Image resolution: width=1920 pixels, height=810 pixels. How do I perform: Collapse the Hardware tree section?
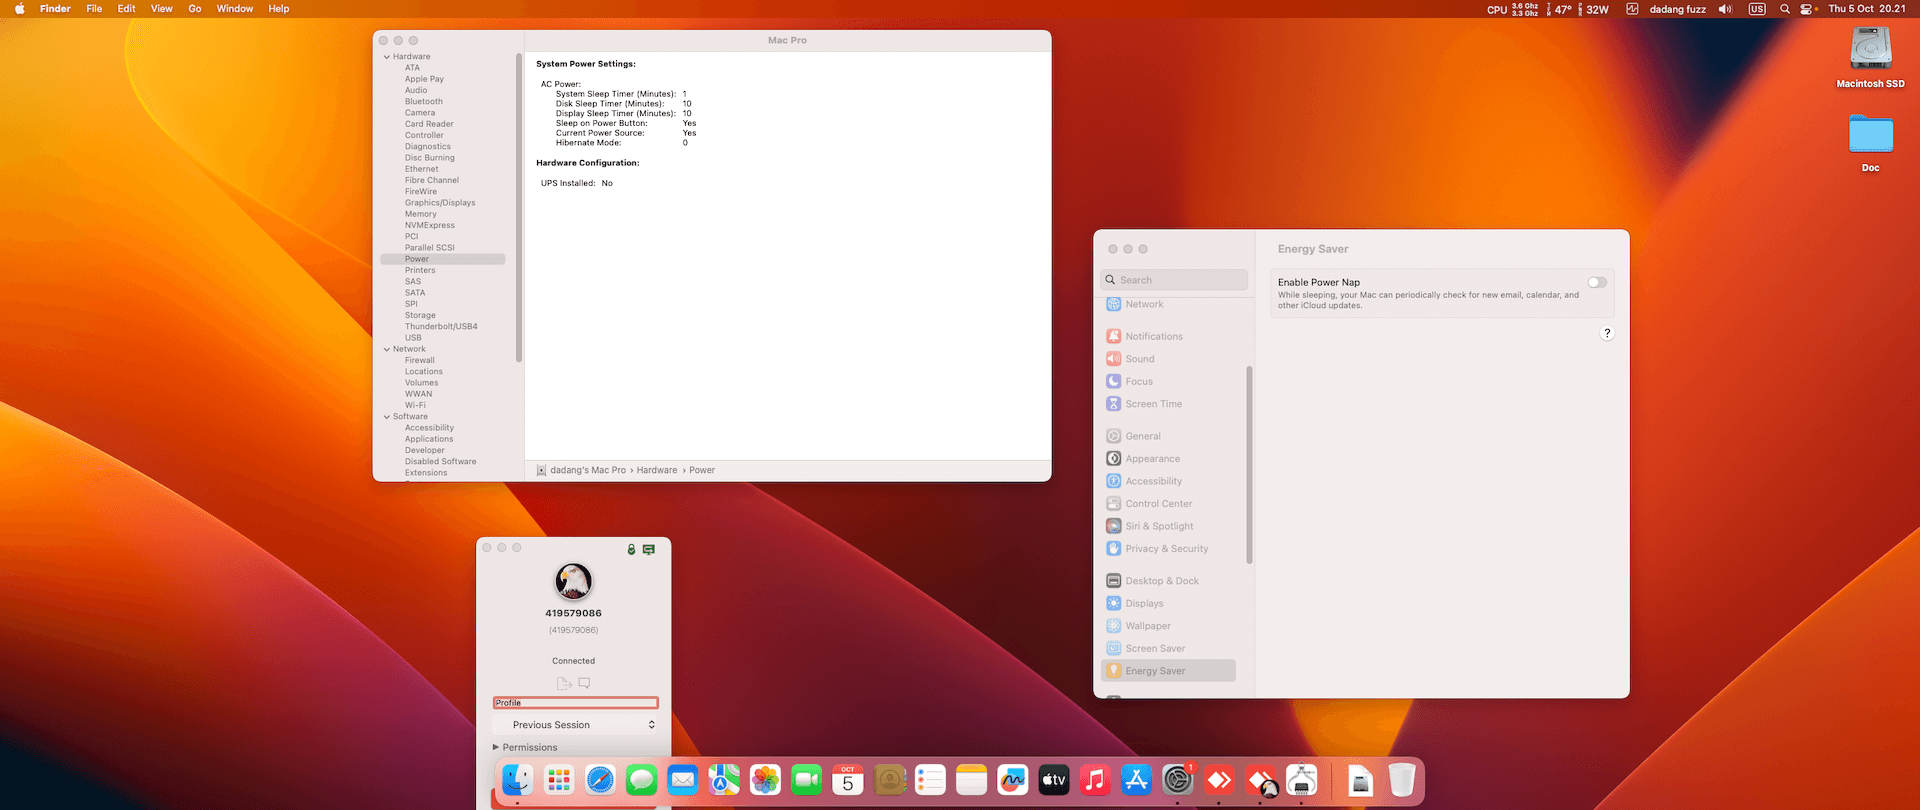pyautogui.click(x=387, y=57)
